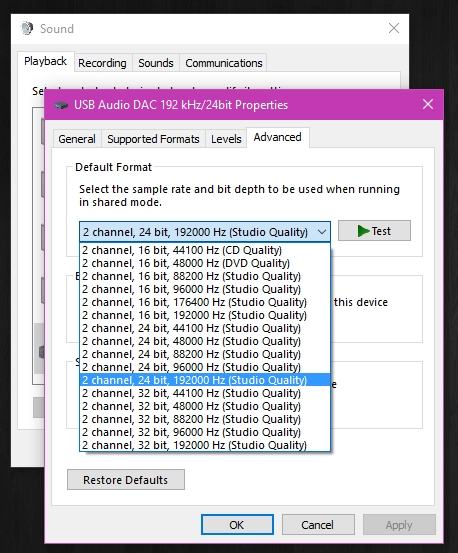Choose 2 channel, 16 bit, 96000 Hz option
The height and width of the screenshot is (553, 458).
[205, 289]
